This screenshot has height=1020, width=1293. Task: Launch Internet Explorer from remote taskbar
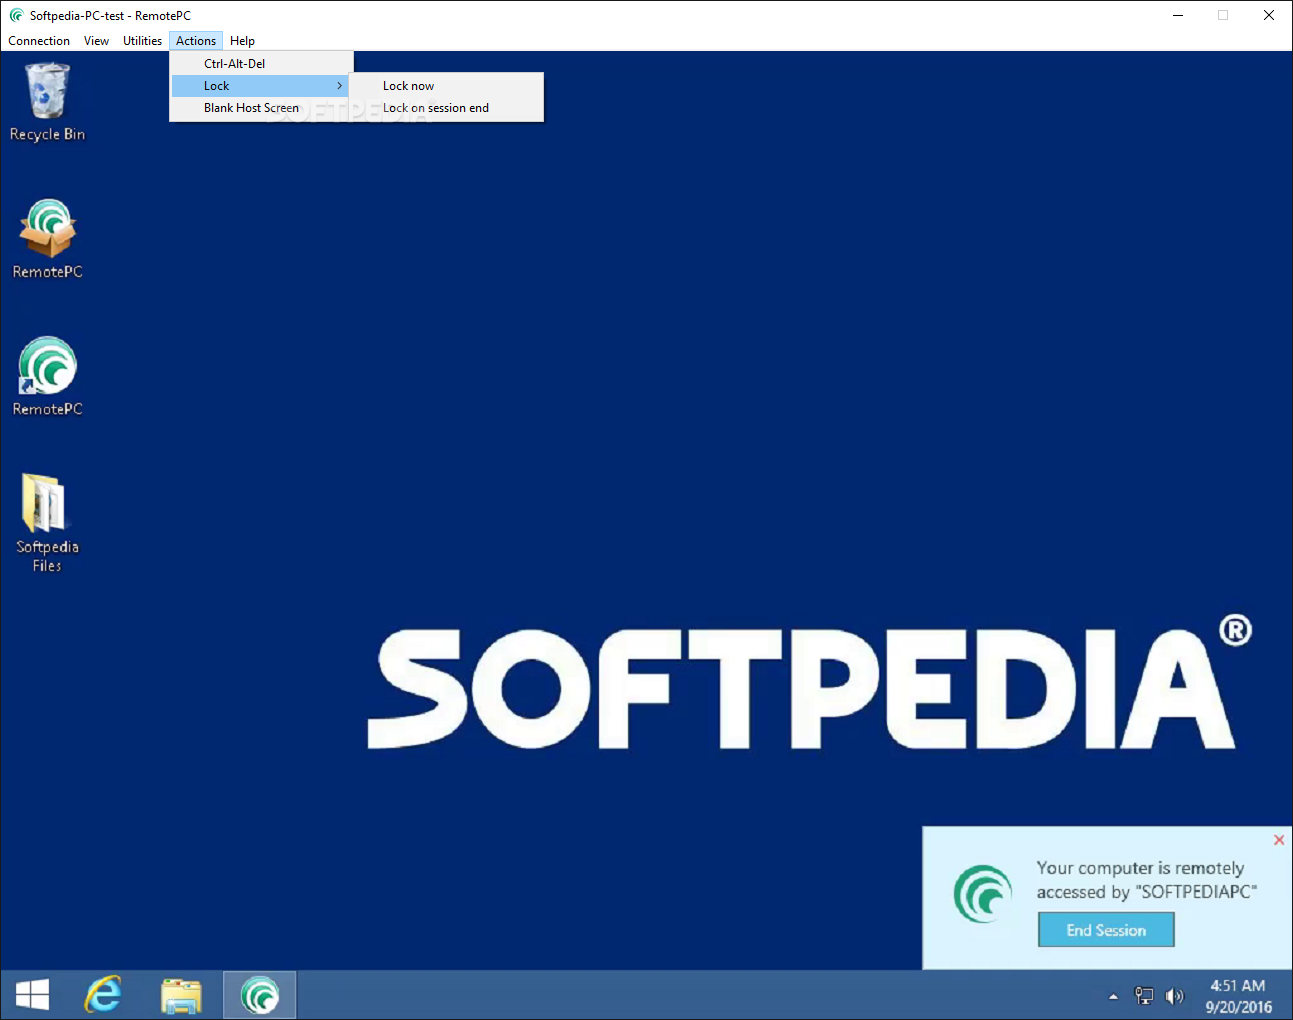point(103,995)
